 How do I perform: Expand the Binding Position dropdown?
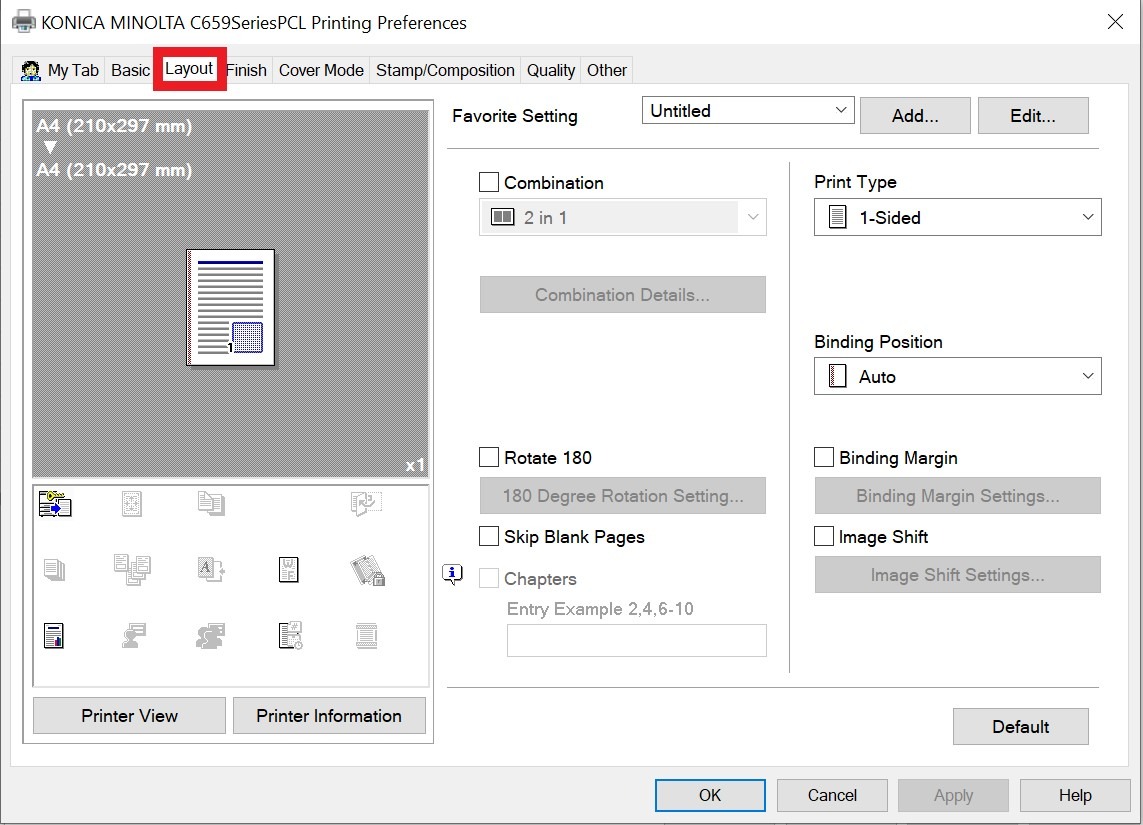pos(957,377)
